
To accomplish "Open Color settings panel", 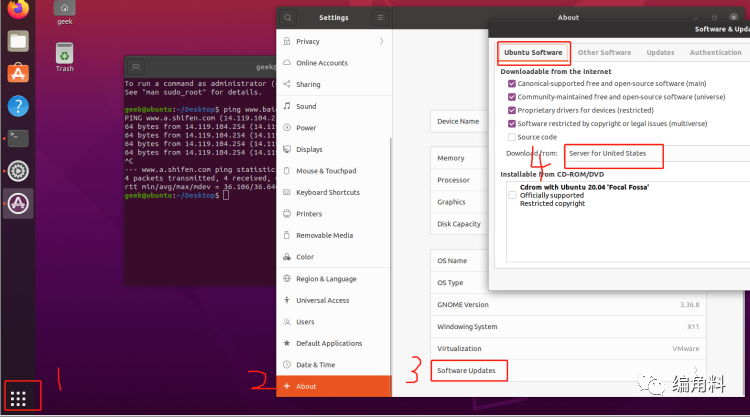I will (x=333, y=257).
